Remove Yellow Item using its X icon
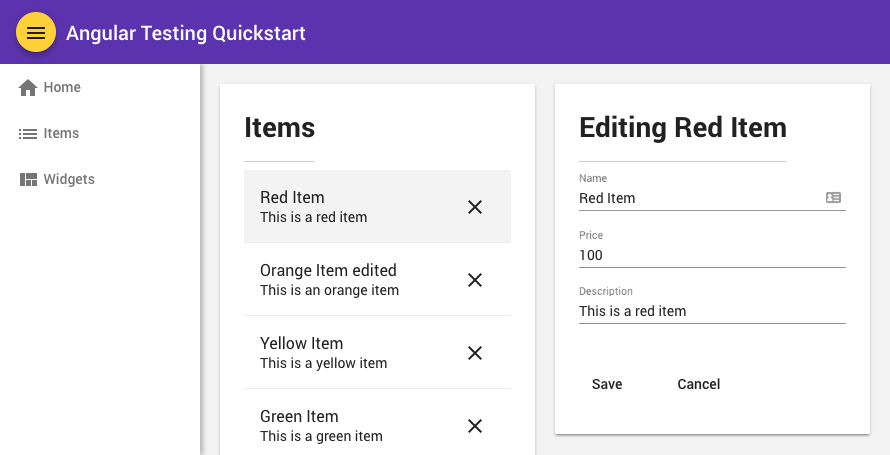 475,353
